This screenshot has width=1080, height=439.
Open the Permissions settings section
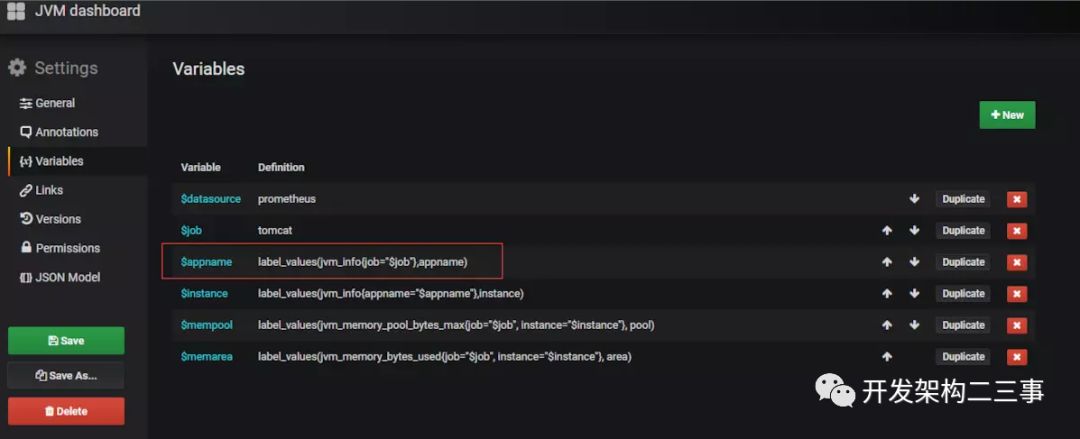(x=60, y=247)
